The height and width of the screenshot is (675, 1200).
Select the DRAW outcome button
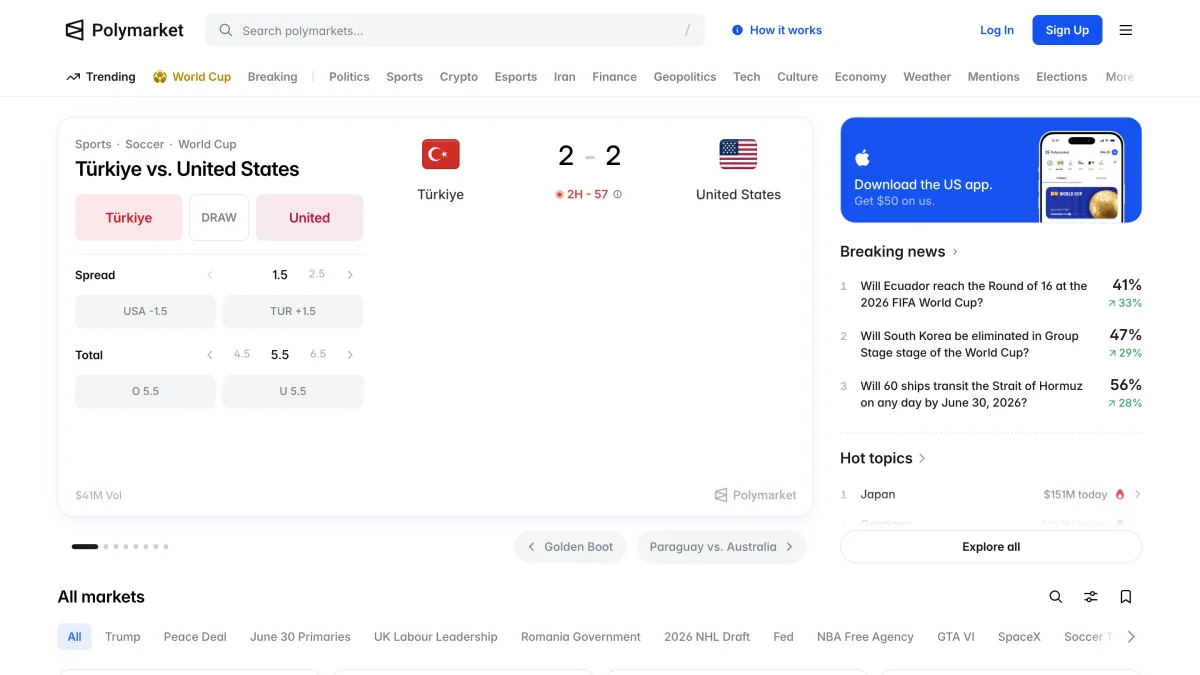219,218
